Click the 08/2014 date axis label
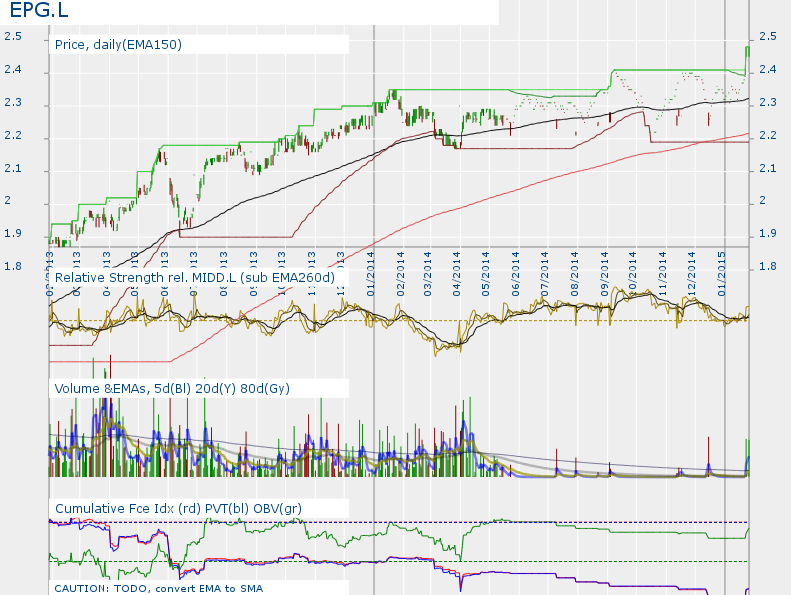The width and height of the screenshot is (791, 595). point(575,274)
